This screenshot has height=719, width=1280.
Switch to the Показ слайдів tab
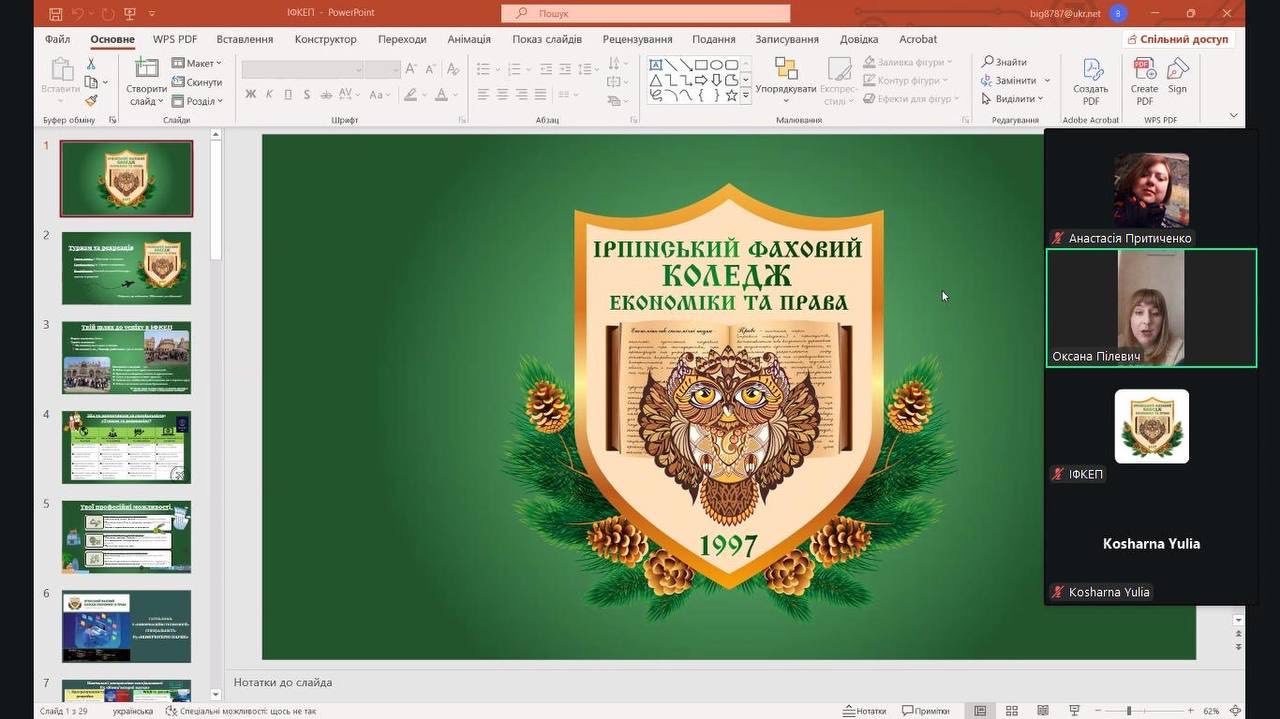(x=547, y=39)
